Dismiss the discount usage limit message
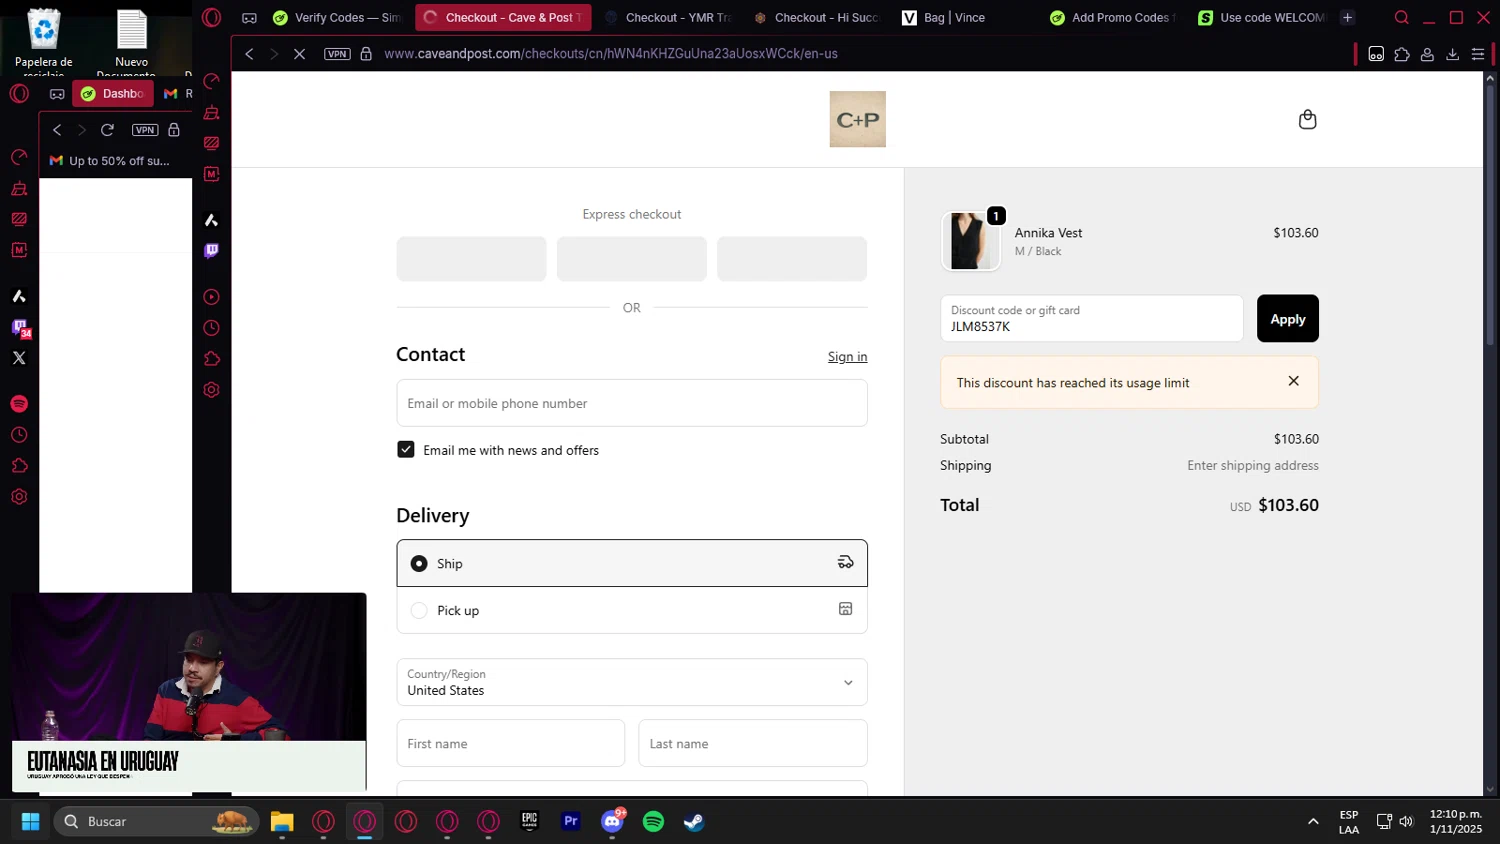This screenshot has width=1500, height=844. (1293, 381)
